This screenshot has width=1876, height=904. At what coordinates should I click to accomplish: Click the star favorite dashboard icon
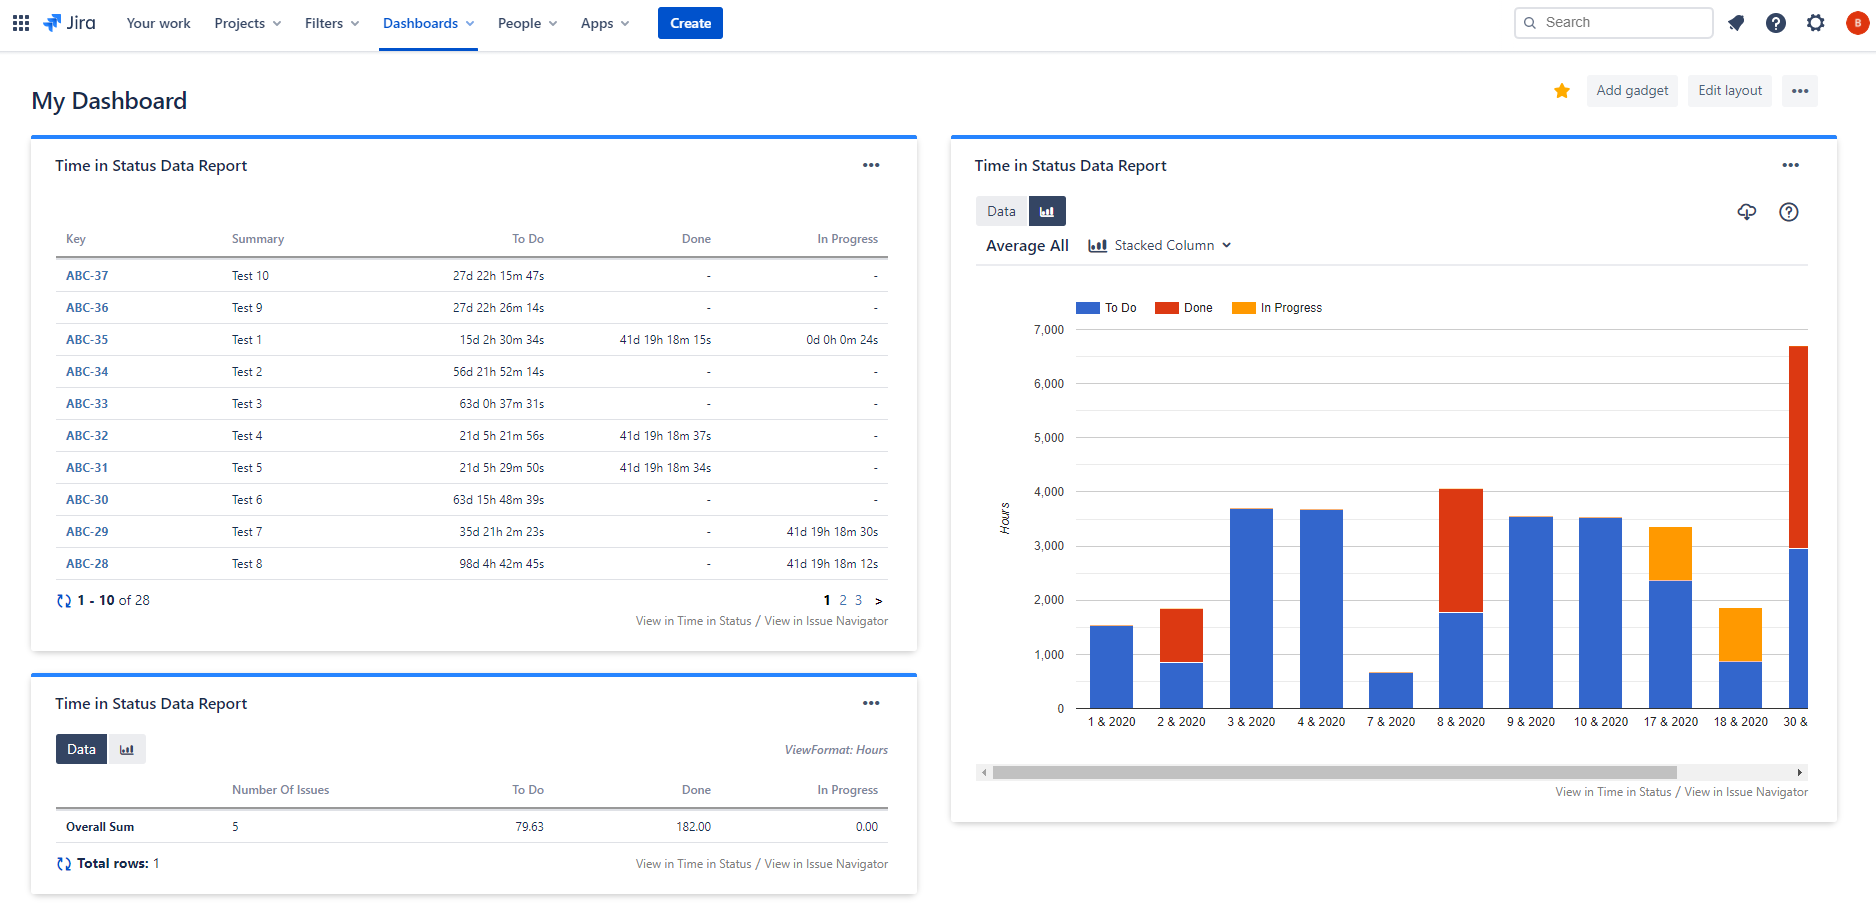[1562, 91]
